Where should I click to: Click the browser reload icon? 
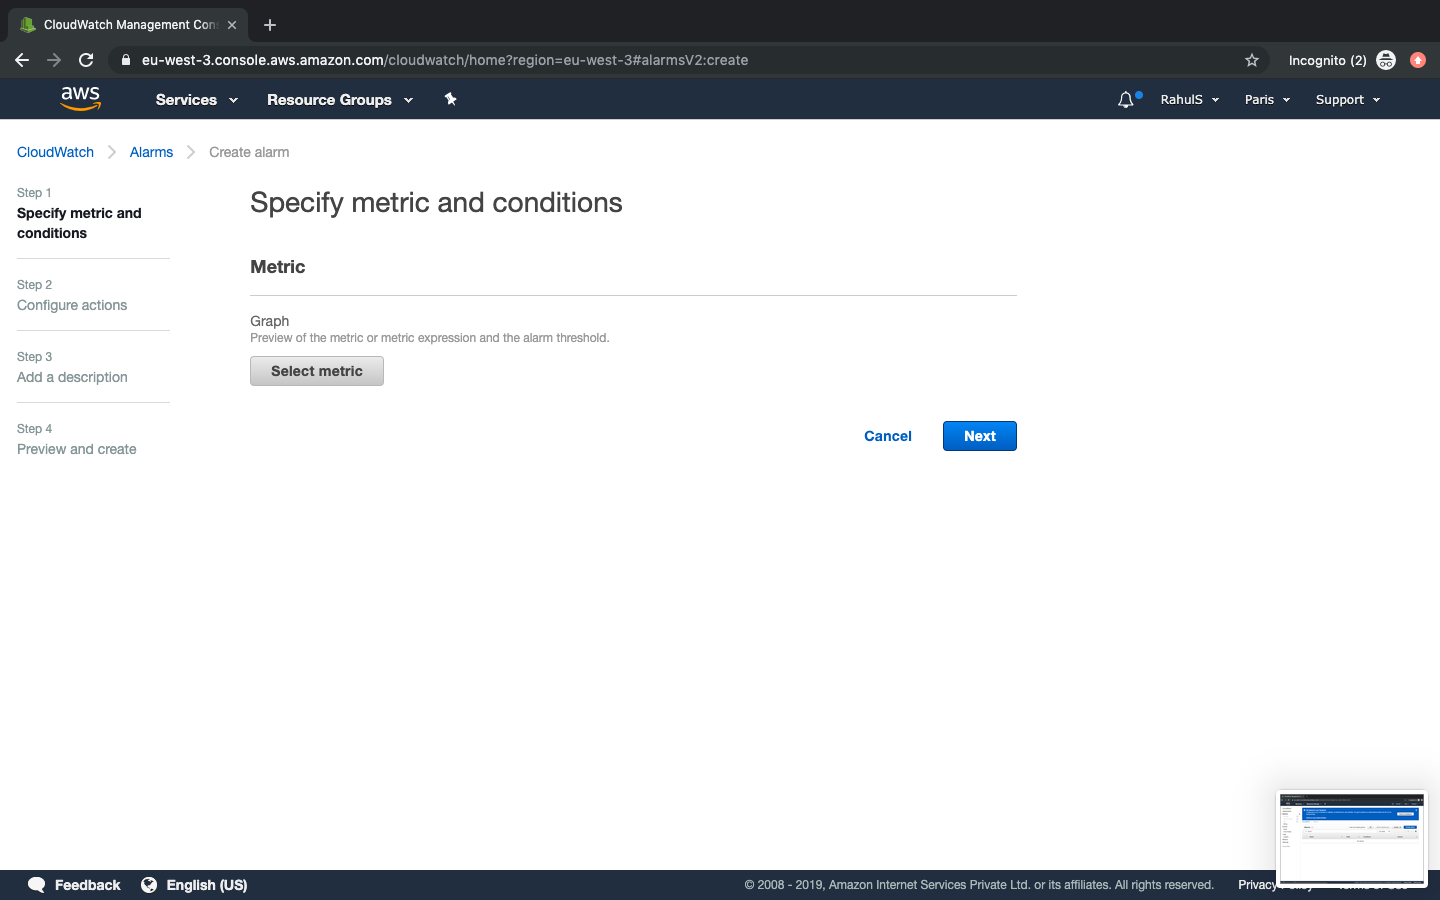(x=86, y=60)
